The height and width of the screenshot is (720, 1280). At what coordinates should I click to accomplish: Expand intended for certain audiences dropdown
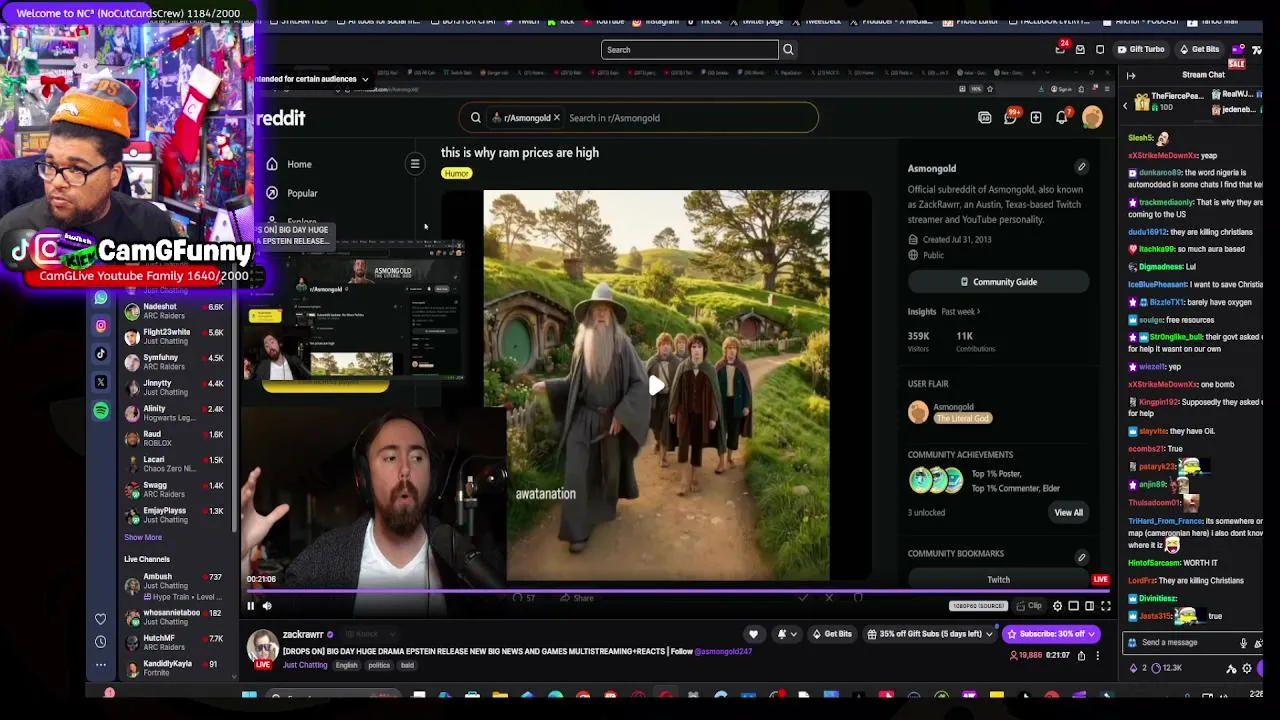(x=365, y=79)
